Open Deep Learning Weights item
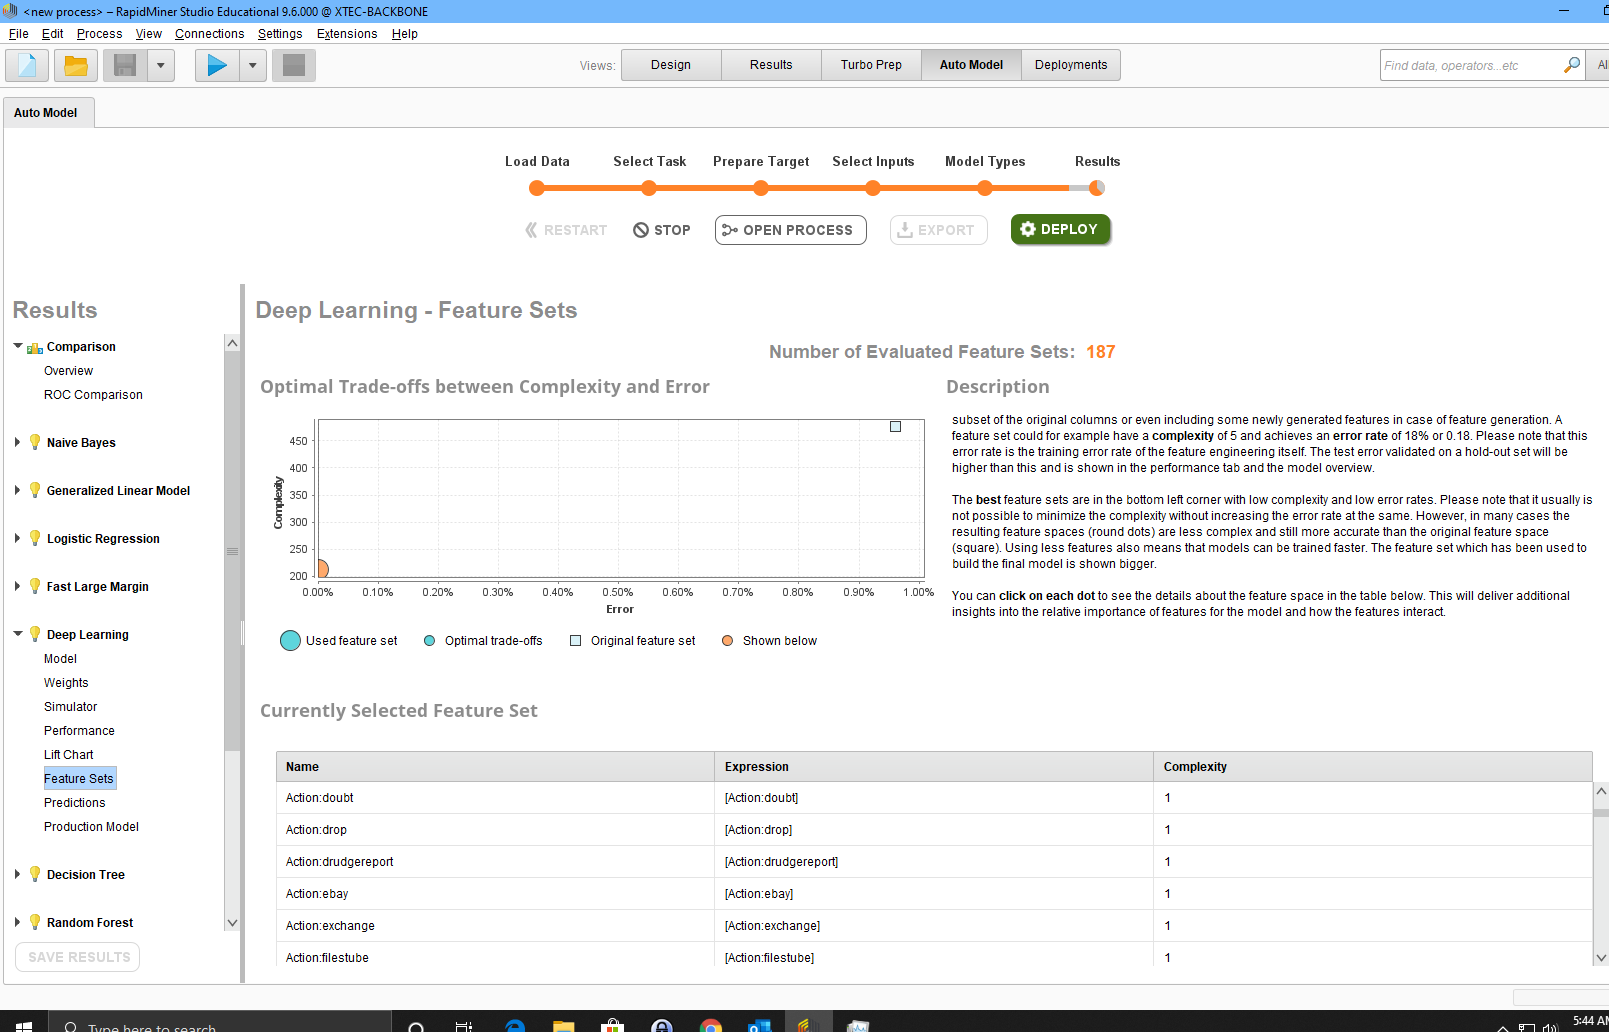 (x=66, y=683)
